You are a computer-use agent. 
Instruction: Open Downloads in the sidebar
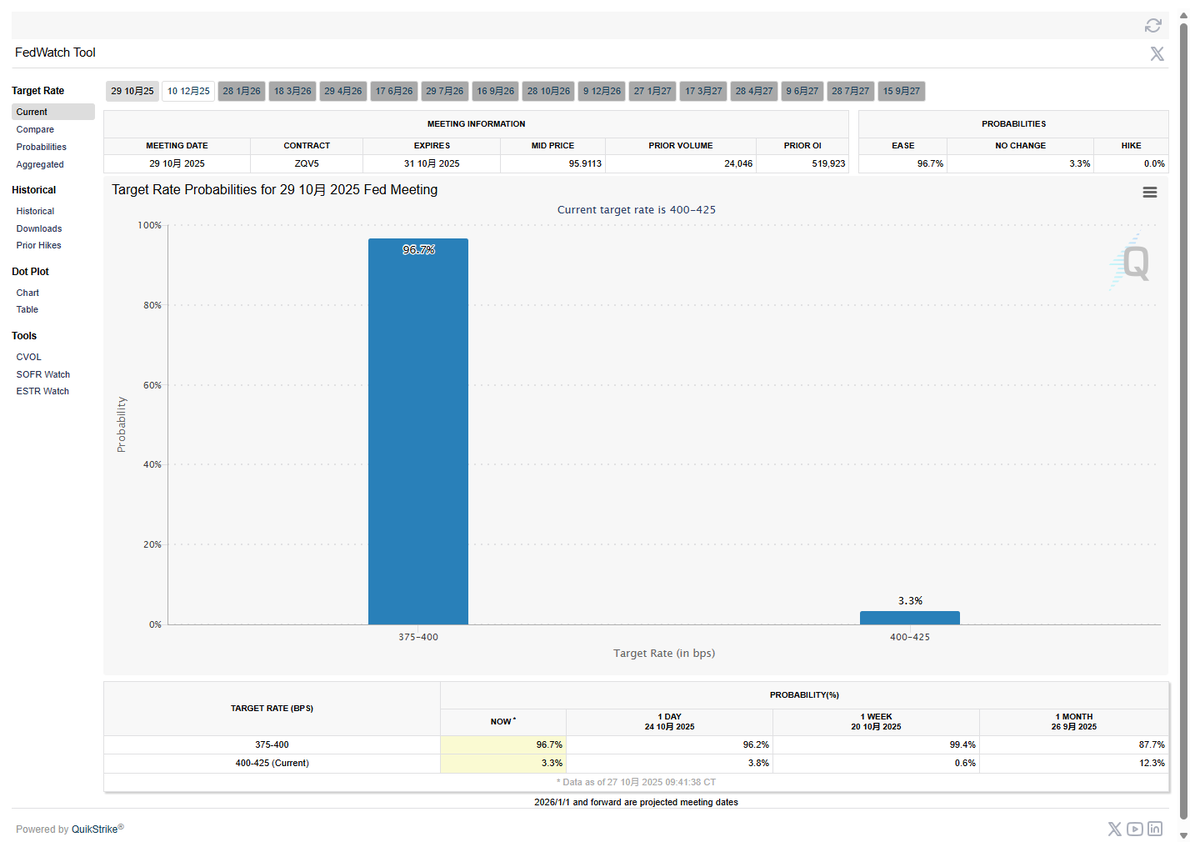coord(39,229)
